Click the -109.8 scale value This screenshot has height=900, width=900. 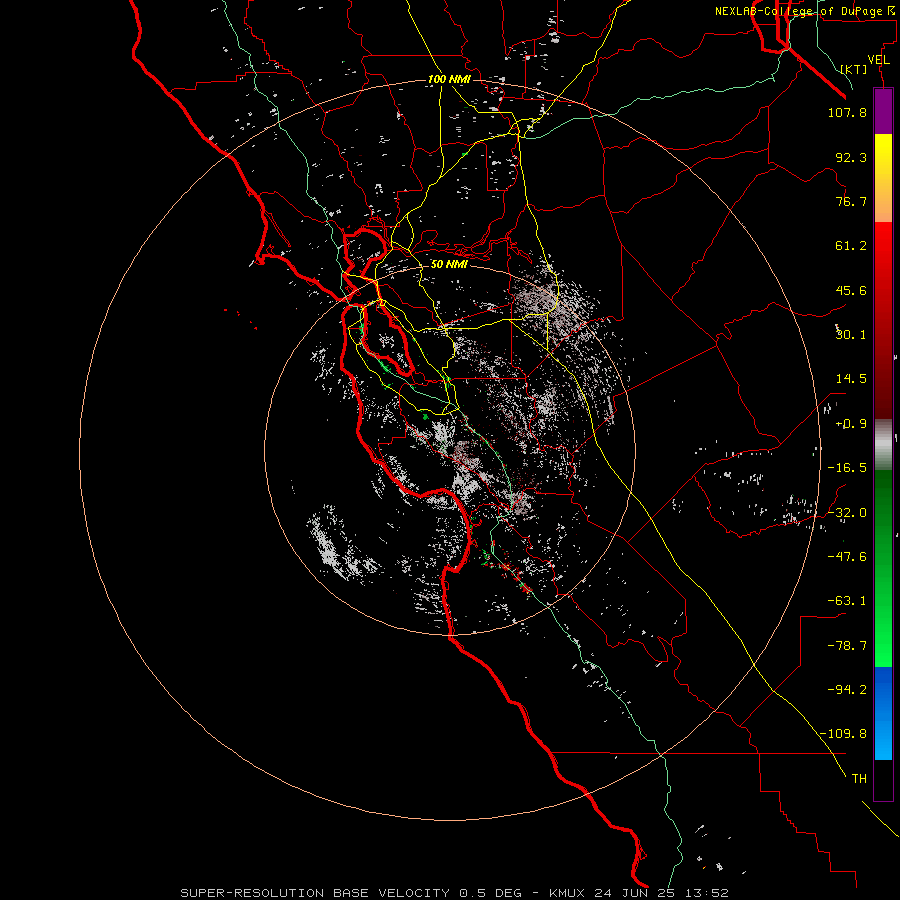[844, 734]
